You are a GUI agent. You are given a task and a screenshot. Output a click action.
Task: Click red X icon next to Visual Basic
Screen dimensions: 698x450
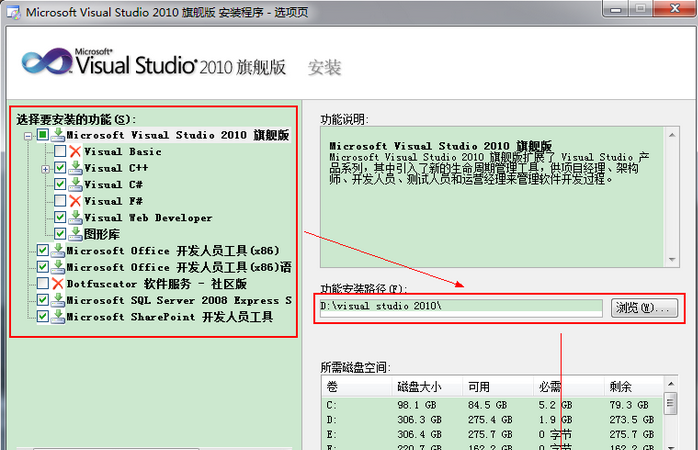tap(75, 151)
